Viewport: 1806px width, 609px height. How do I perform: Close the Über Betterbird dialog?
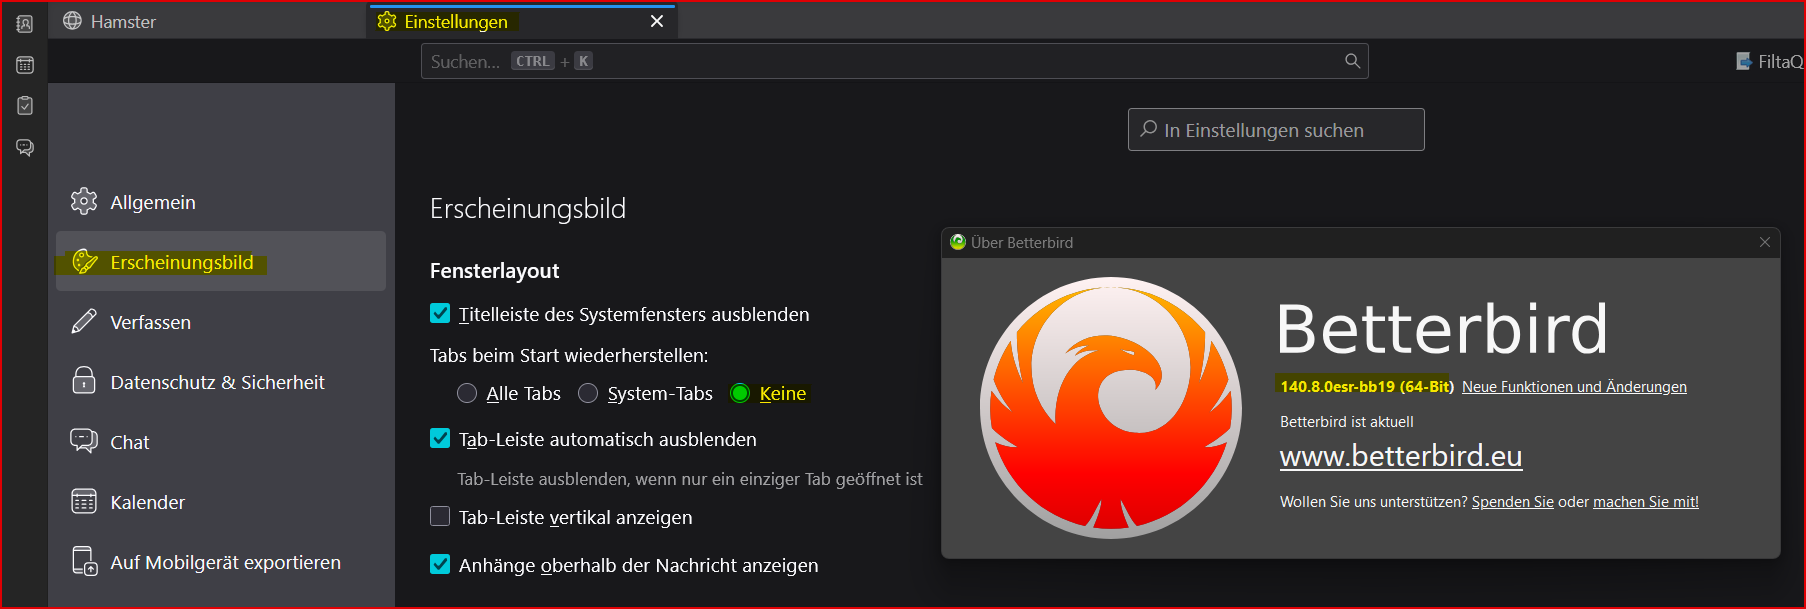1765,242
